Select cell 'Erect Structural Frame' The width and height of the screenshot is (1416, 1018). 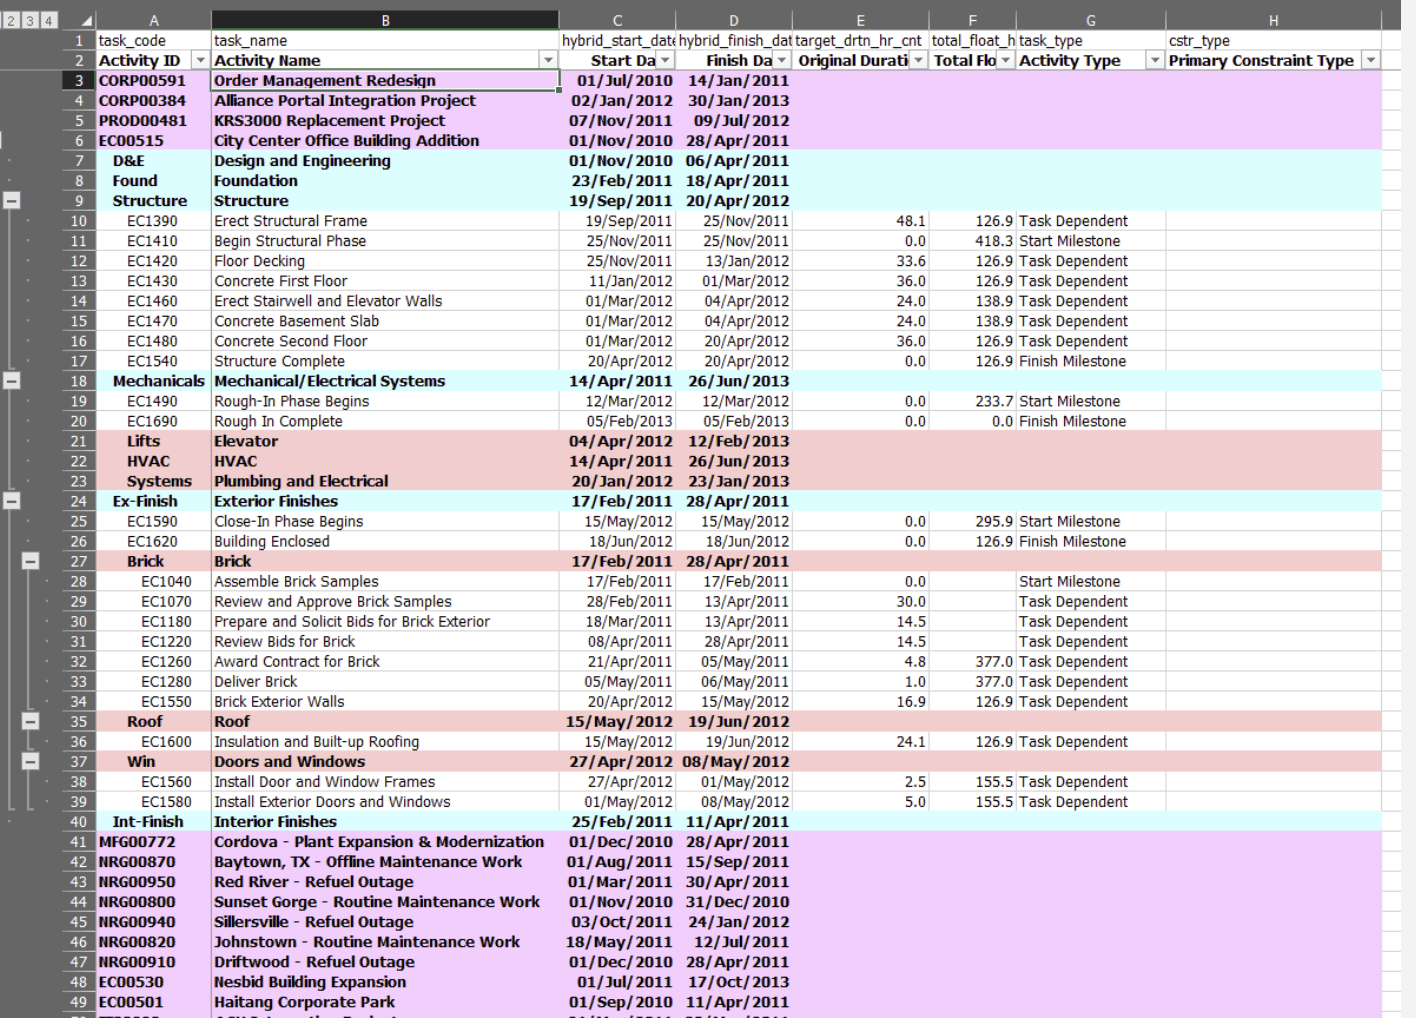pyautogui.click(x=385, y=221)
